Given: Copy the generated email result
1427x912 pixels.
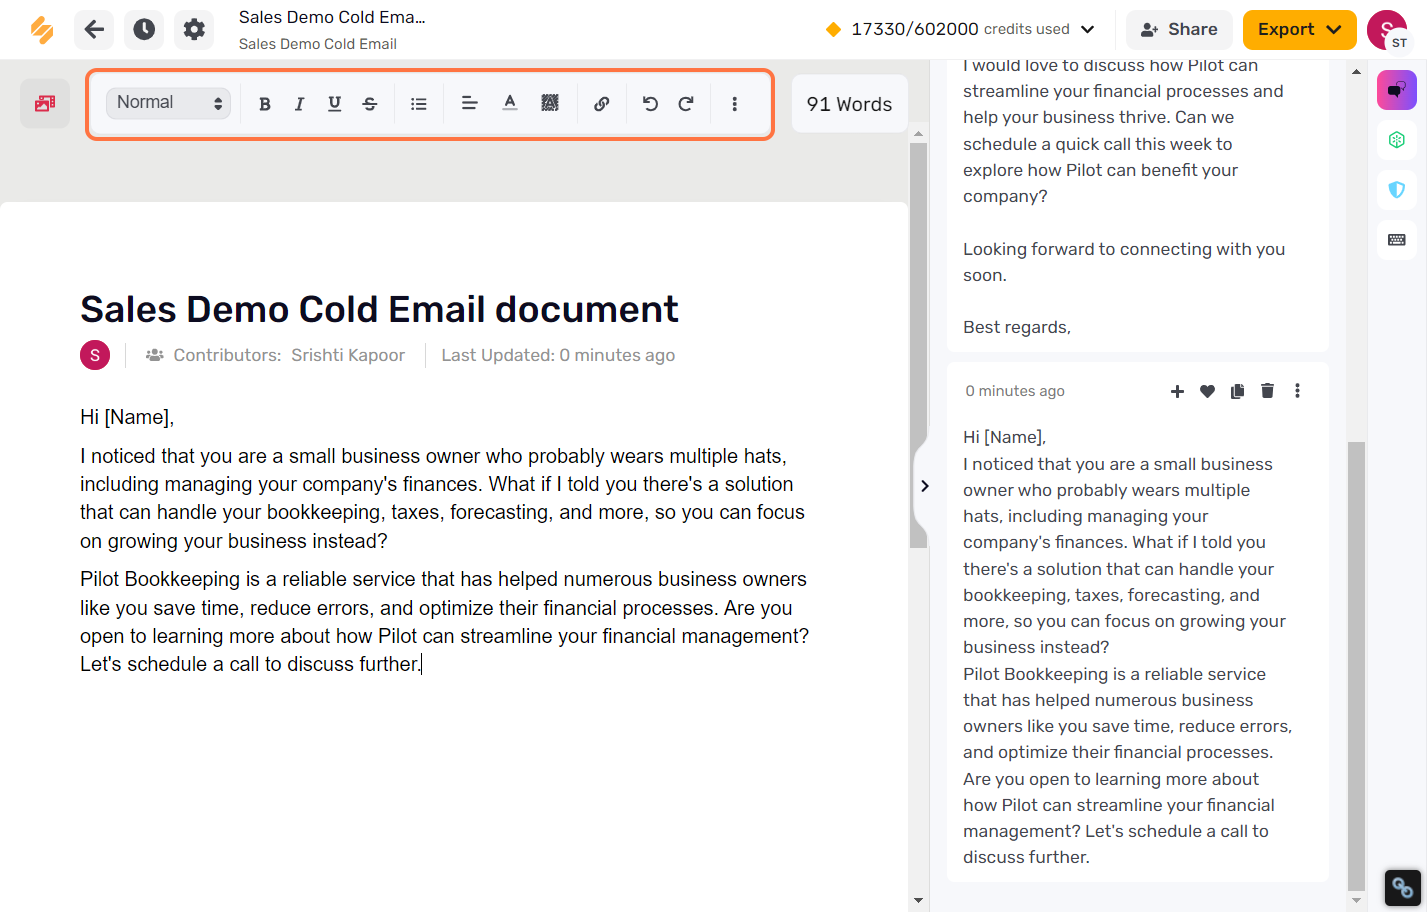Looking at the screenshot, I should [1237, 391].
